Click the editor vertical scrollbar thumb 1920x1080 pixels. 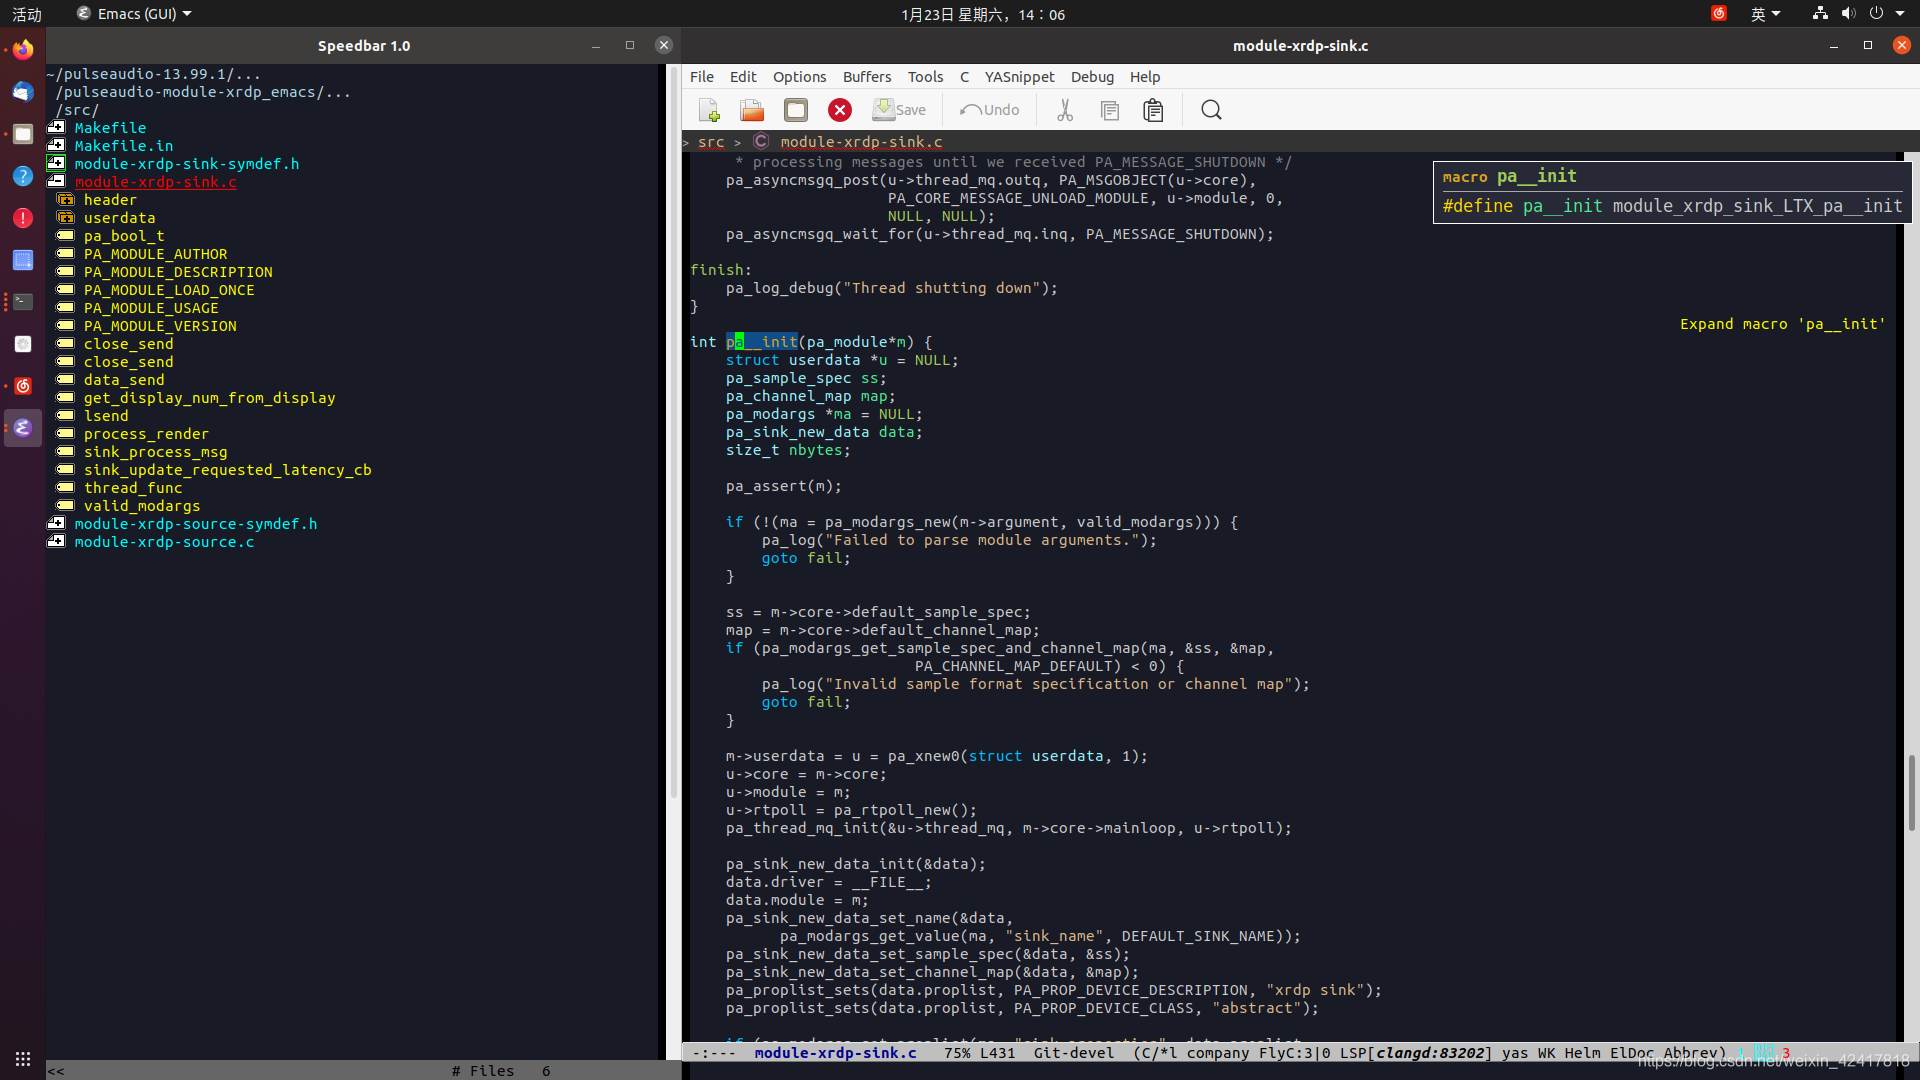(x=1911, y=792)
